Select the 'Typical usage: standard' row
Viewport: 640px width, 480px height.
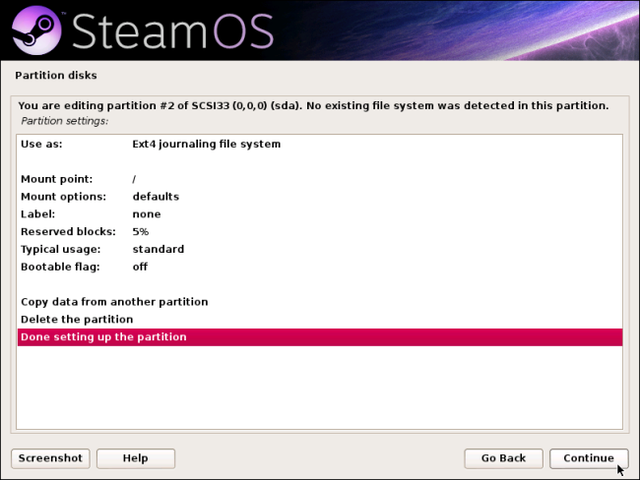tap(320, 249)
